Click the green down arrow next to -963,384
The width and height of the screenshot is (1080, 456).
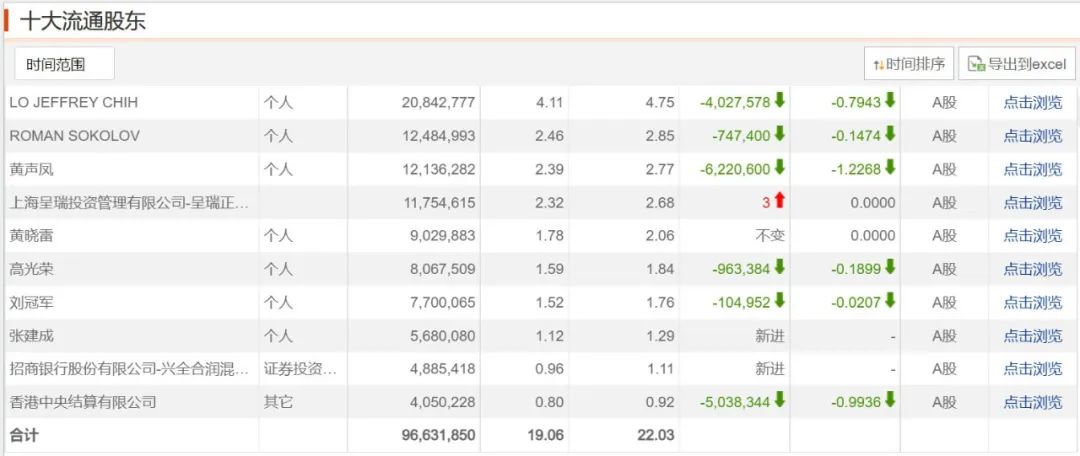point(779,268)
